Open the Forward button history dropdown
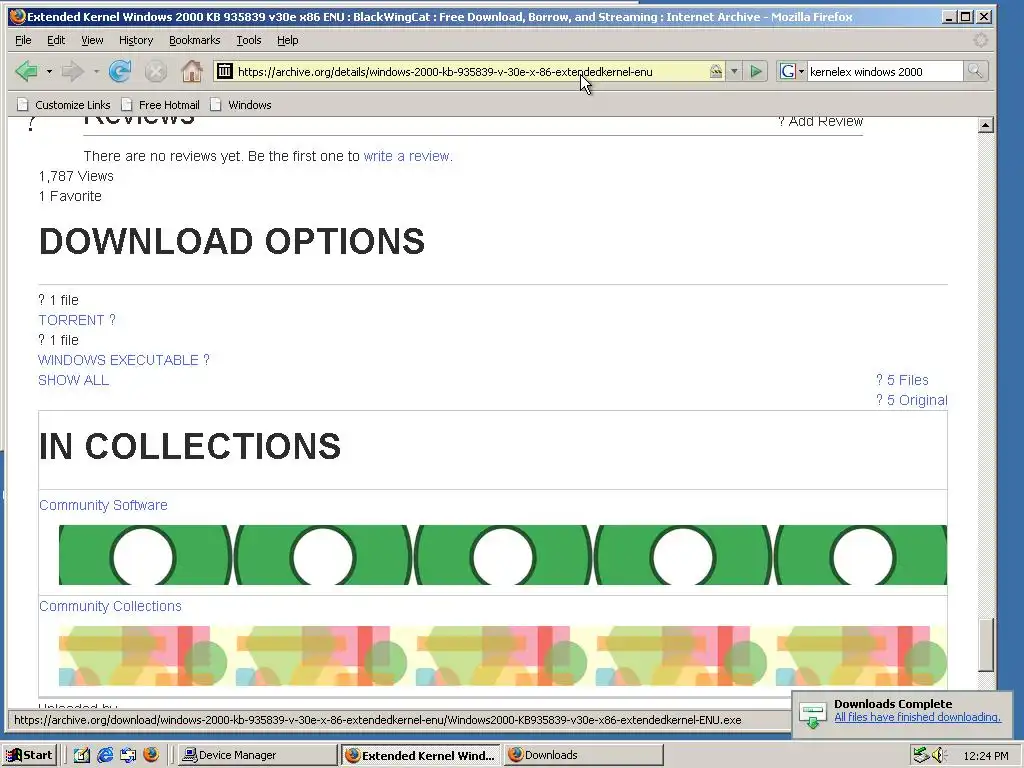The height and width of the screenshot is (768, 1024). 96,71
